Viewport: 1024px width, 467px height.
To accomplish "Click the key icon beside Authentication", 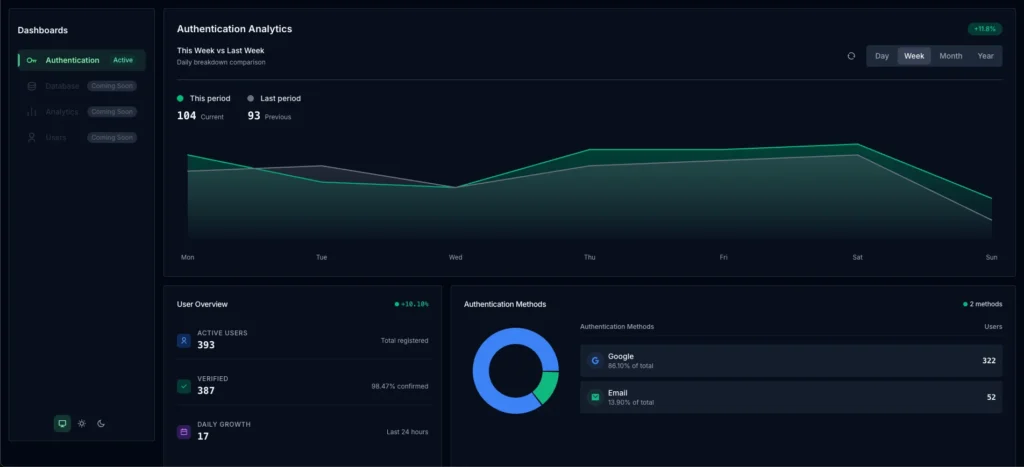I will pos(31,60).
